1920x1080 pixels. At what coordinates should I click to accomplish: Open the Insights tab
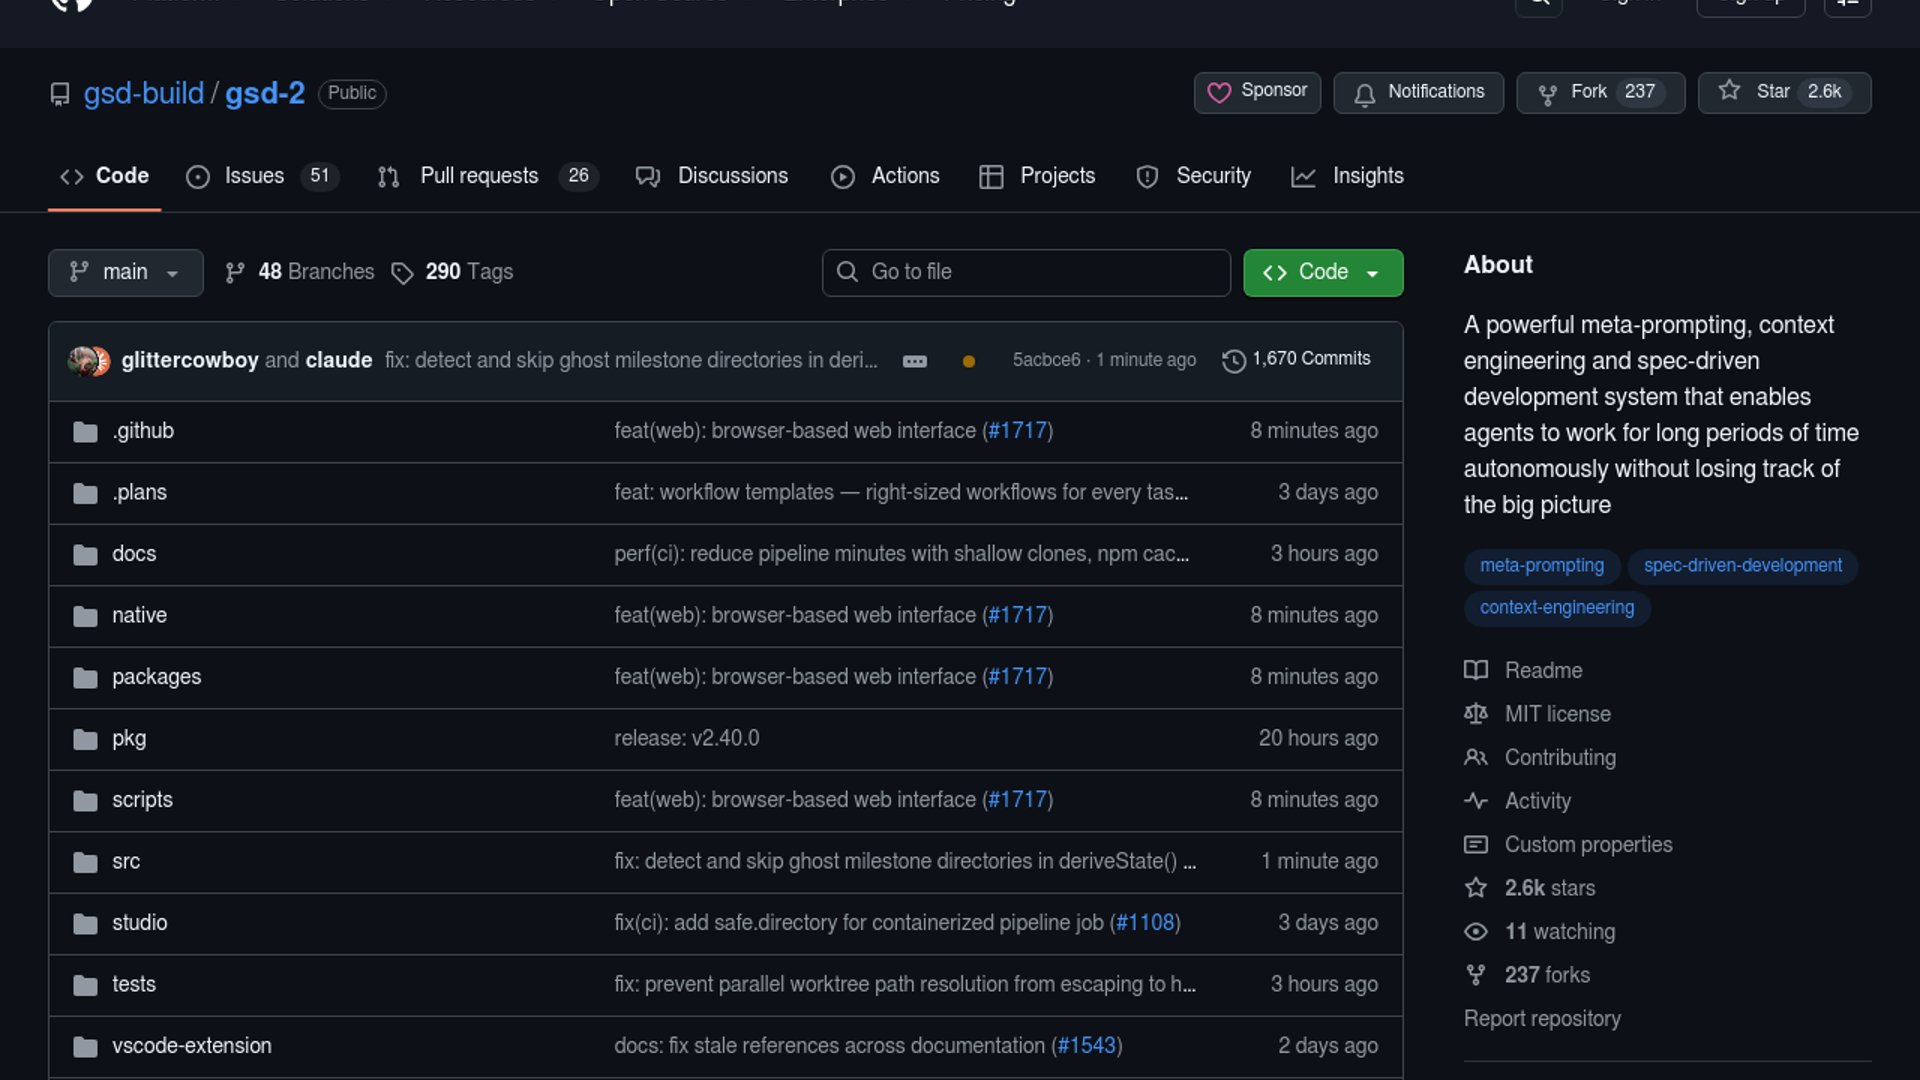(1367, 176)
